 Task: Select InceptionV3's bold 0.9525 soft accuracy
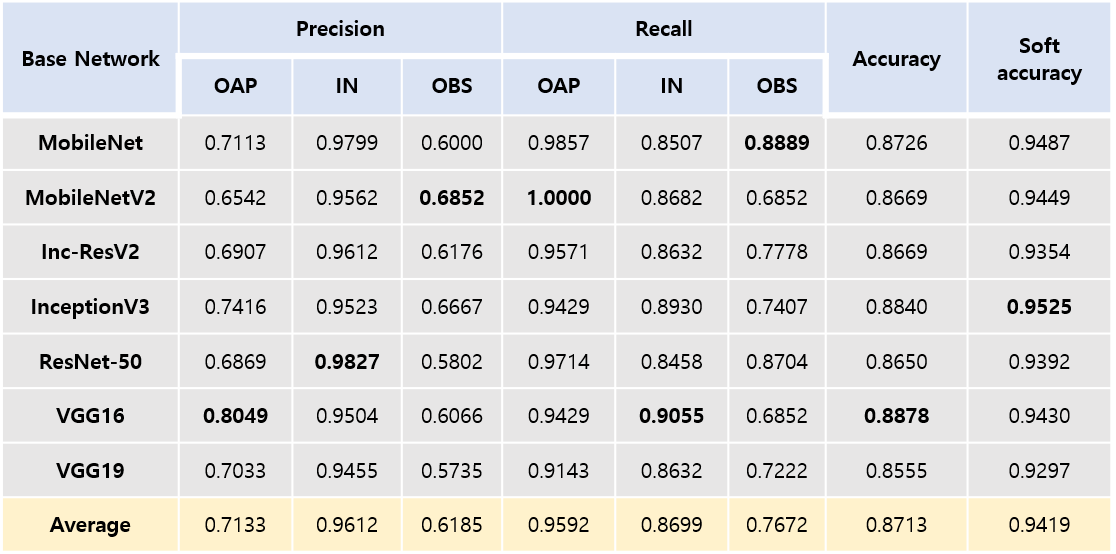coord(1039,307)
